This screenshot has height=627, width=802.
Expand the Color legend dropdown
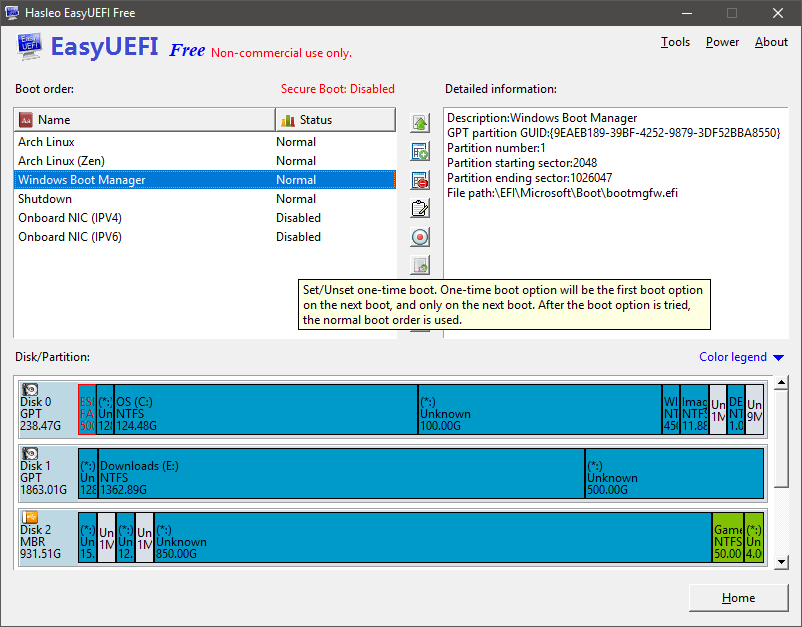741,357
